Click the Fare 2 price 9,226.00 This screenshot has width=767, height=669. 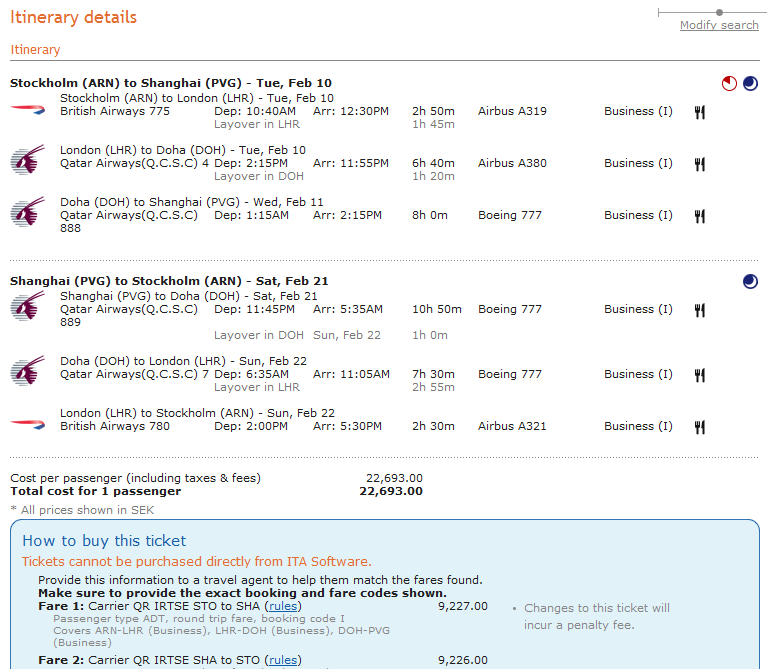[463, 660]
